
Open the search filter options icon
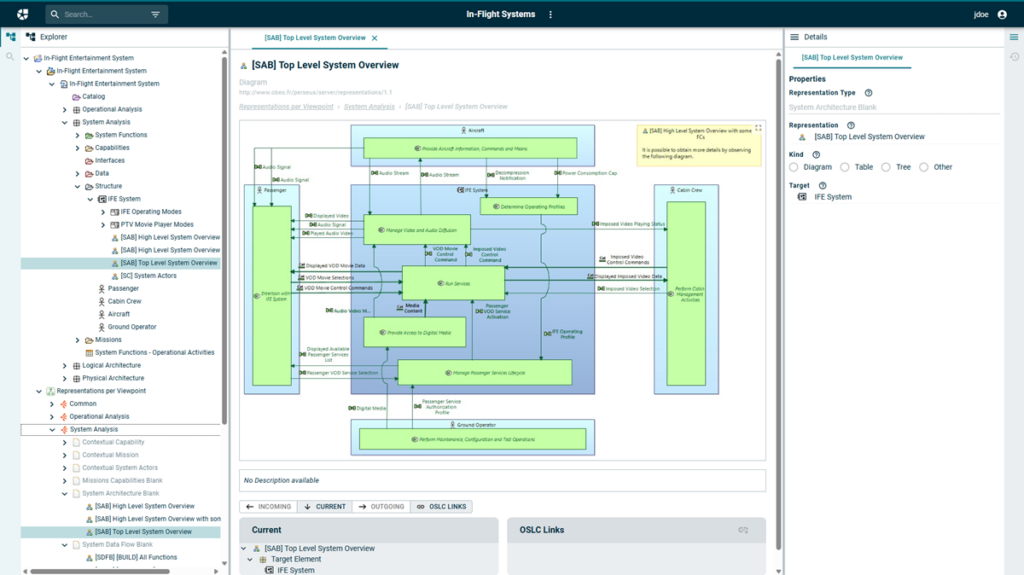coord(155,15)
